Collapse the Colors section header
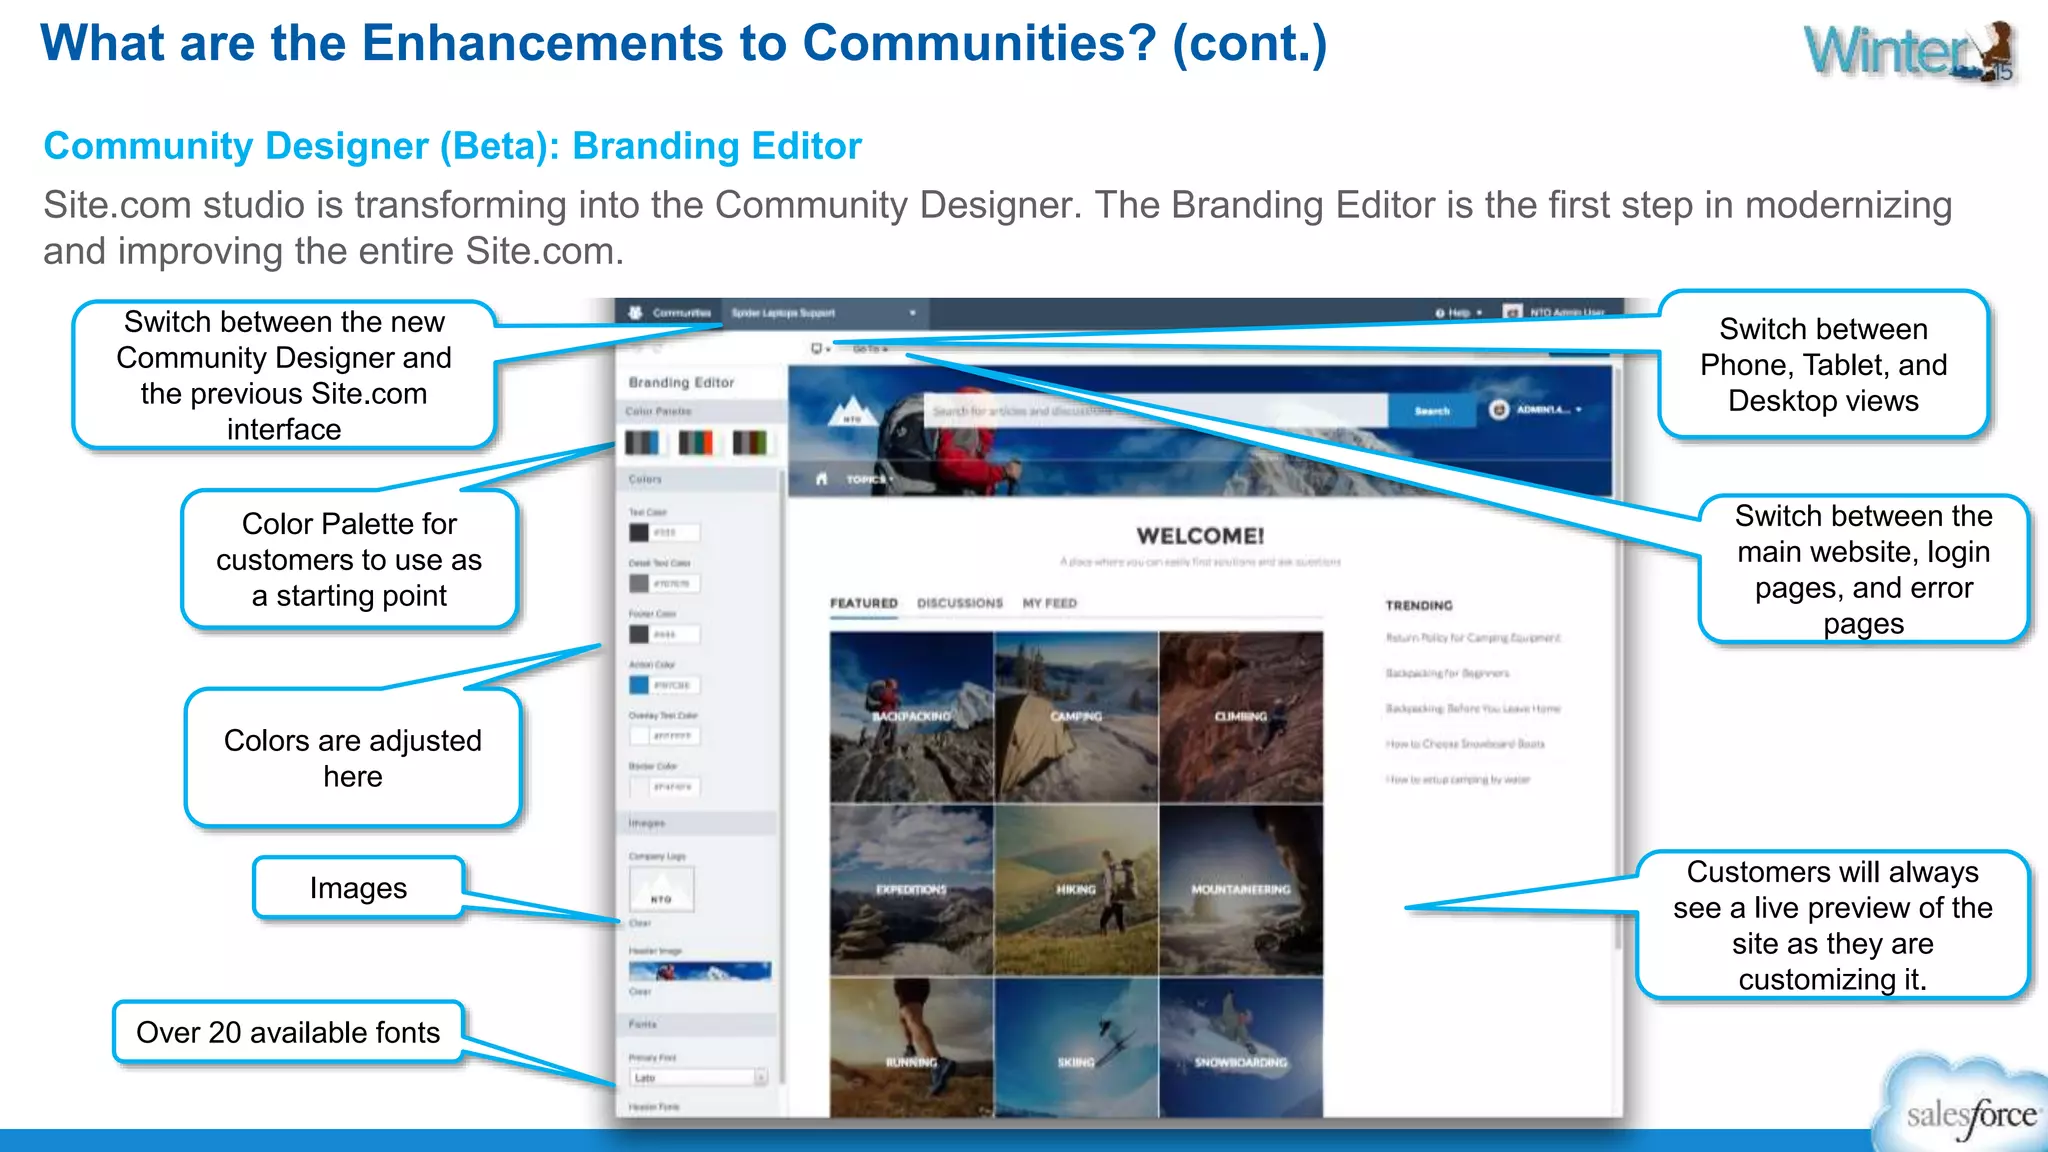This screenshot has width=2048, height=1152. [x=697, y=480]
